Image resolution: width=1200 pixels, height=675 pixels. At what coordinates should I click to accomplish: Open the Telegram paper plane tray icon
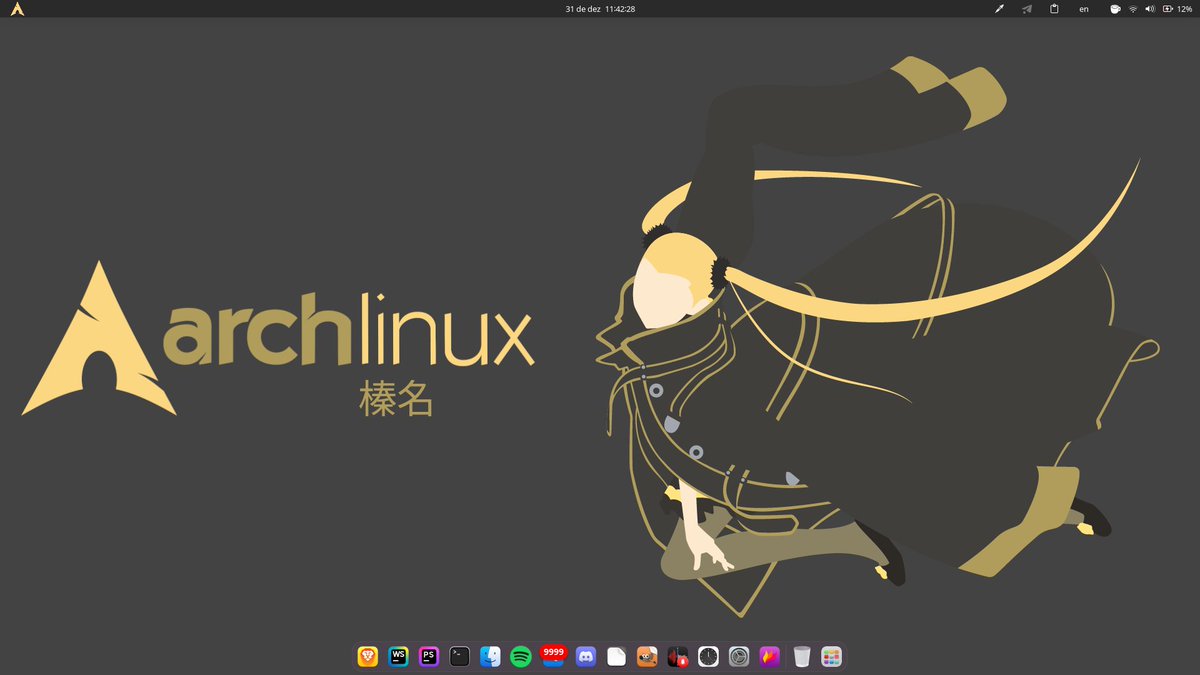[x=1026, y=9]
